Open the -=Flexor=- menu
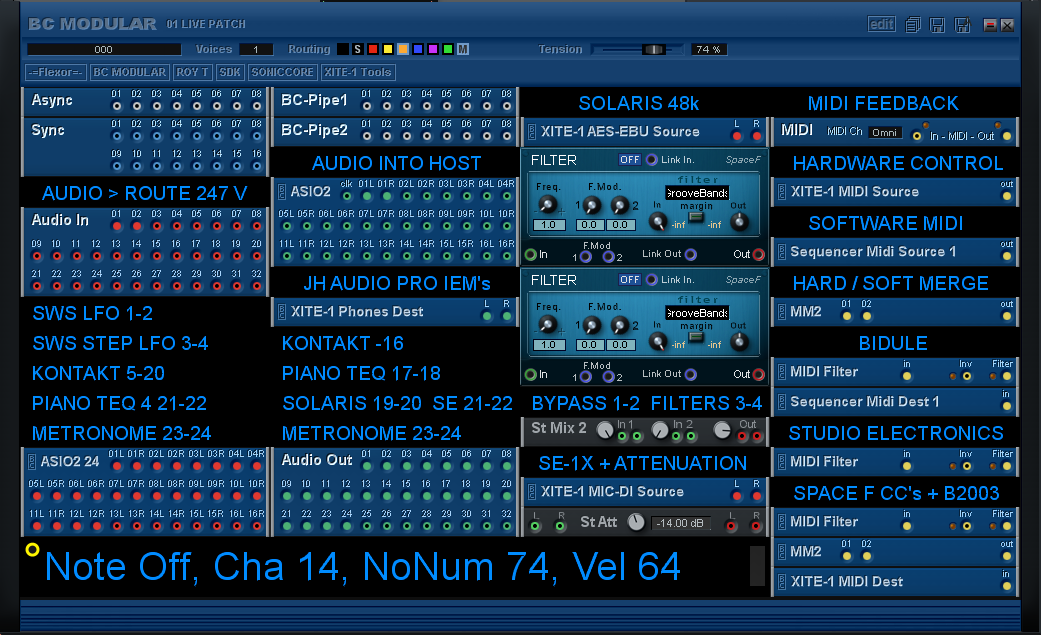1041x635 pixels. 56,72
